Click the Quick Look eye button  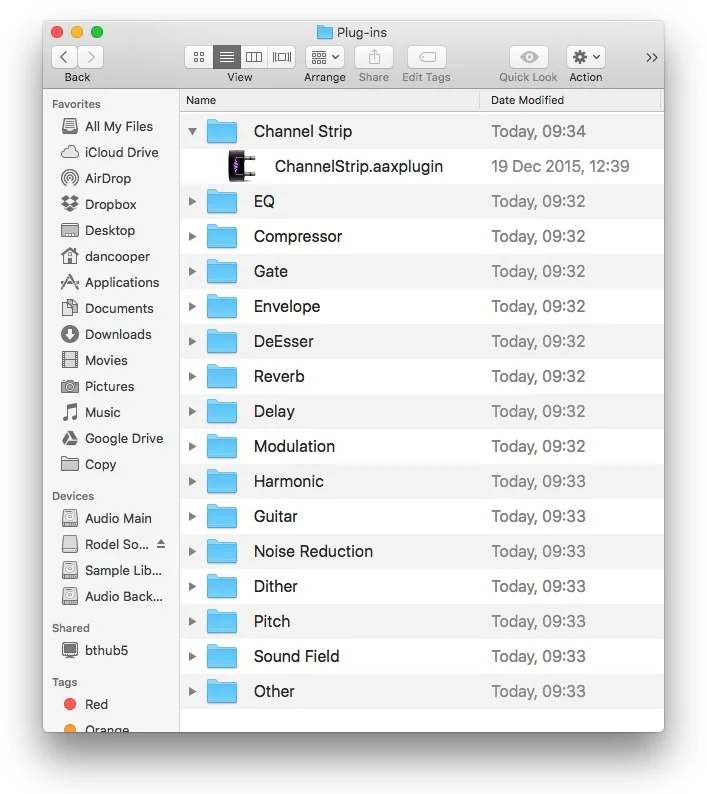pos(529,57)
